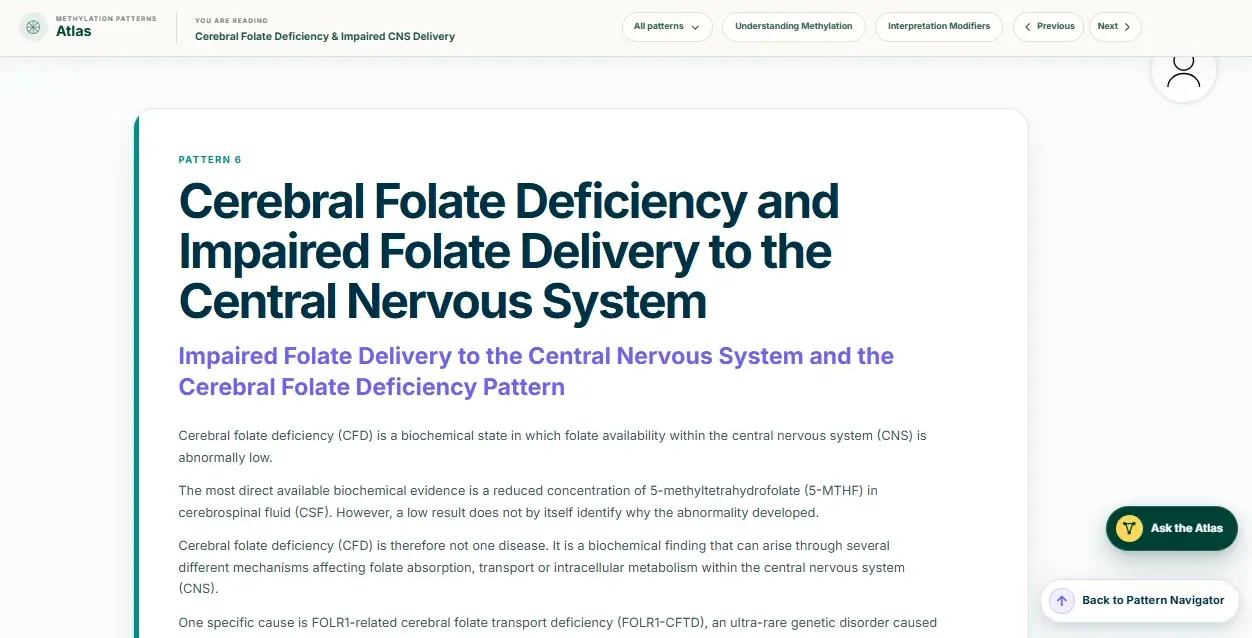Viewport: 1252px width, 638px height.
Task: Click the purple Impaired Folate Delivery subheading
Action: [536, 371]
